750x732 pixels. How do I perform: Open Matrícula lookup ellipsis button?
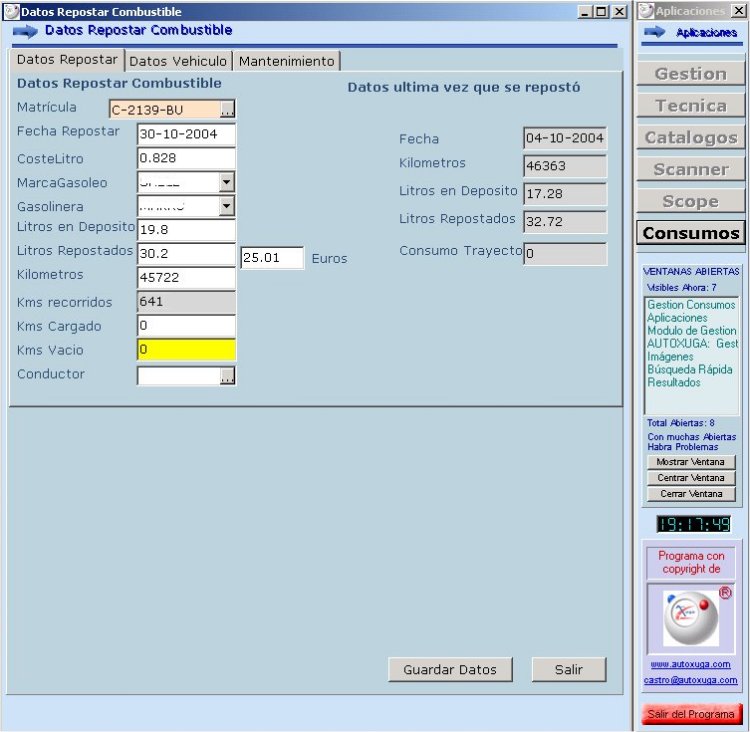[227, 110]
